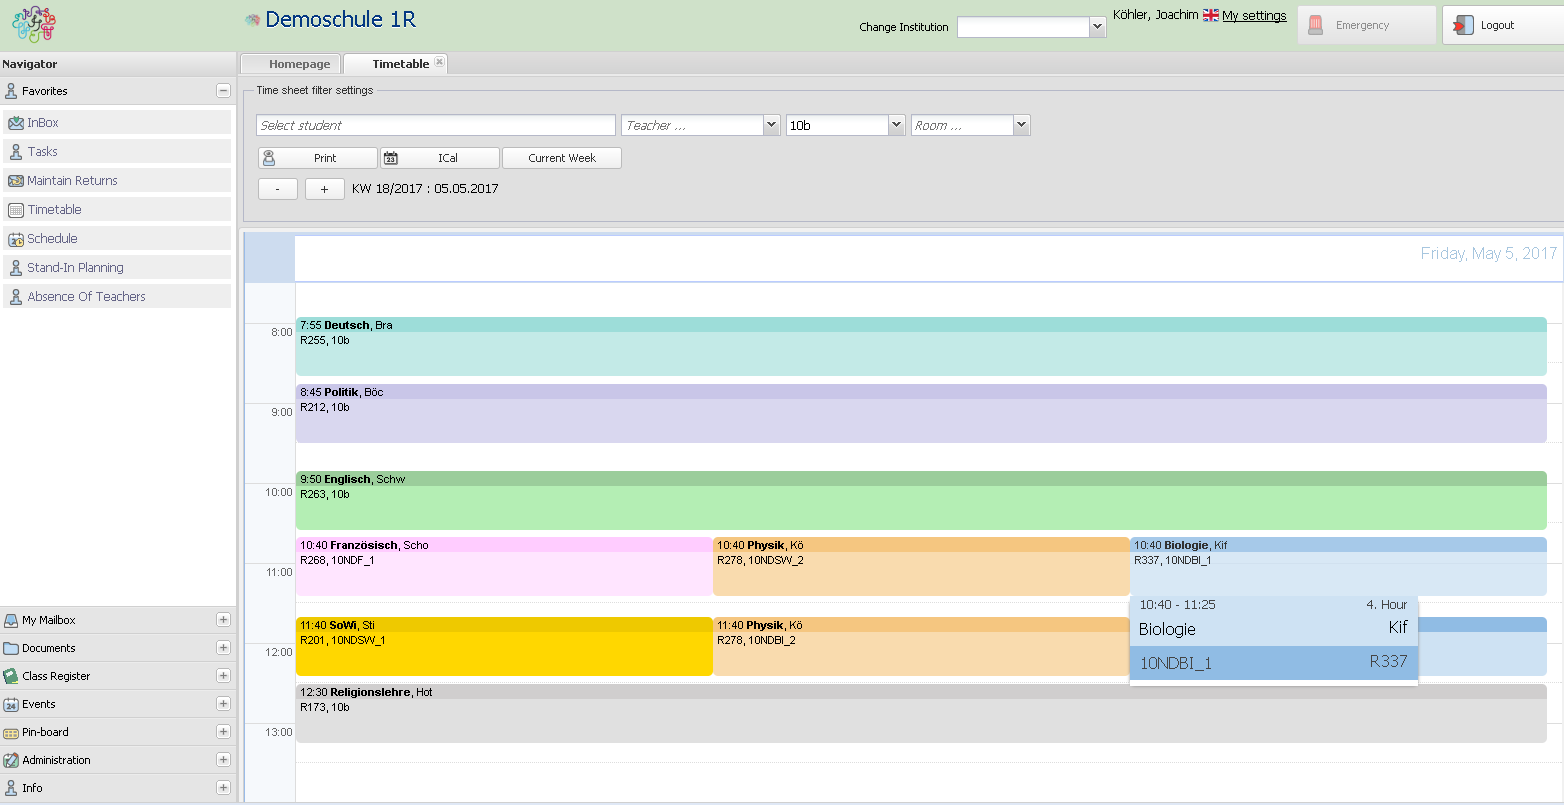The height and width of the screenshot is (805, 1564).
Task: Open the Schedule calendar icon in Favorites
Action: [x=16, y=239]
